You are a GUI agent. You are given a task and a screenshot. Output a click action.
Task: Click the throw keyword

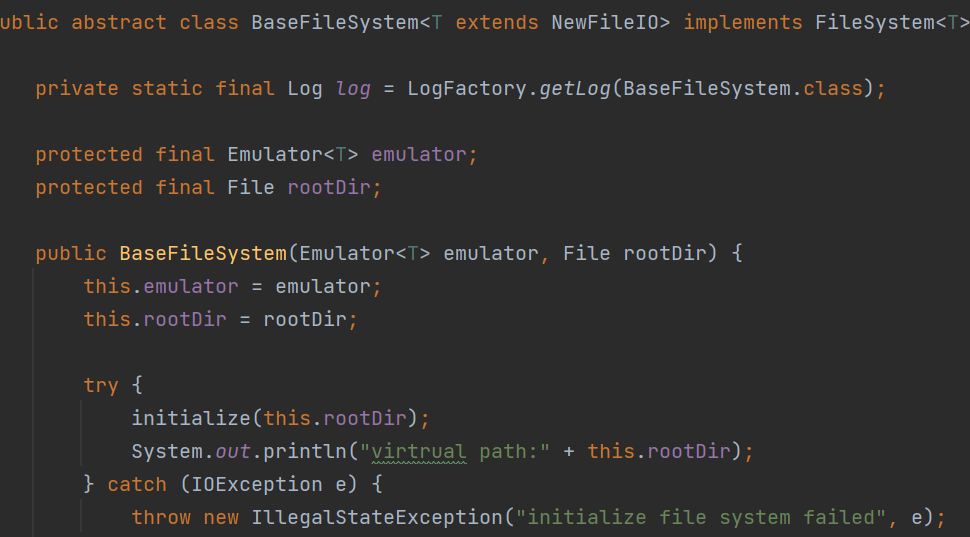tap(161, 517)
